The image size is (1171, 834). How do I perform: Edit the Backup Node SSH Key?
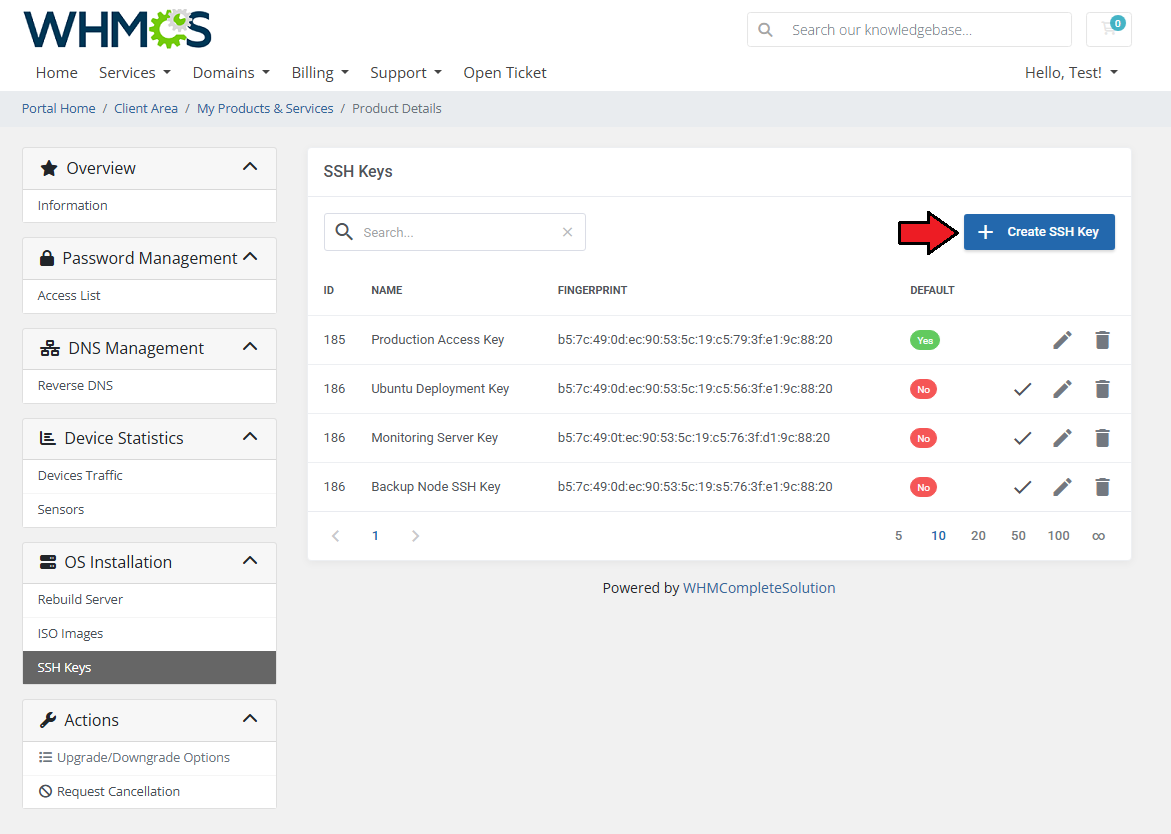(x=1062, y=488)
